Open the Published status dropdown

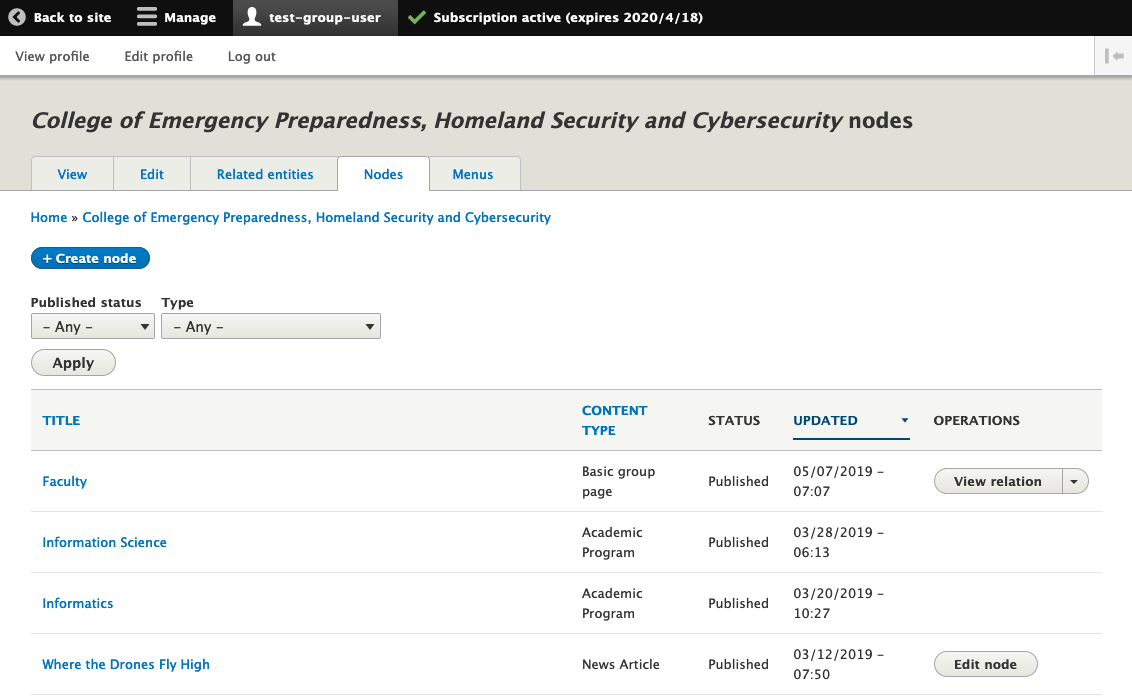[92, 327]
